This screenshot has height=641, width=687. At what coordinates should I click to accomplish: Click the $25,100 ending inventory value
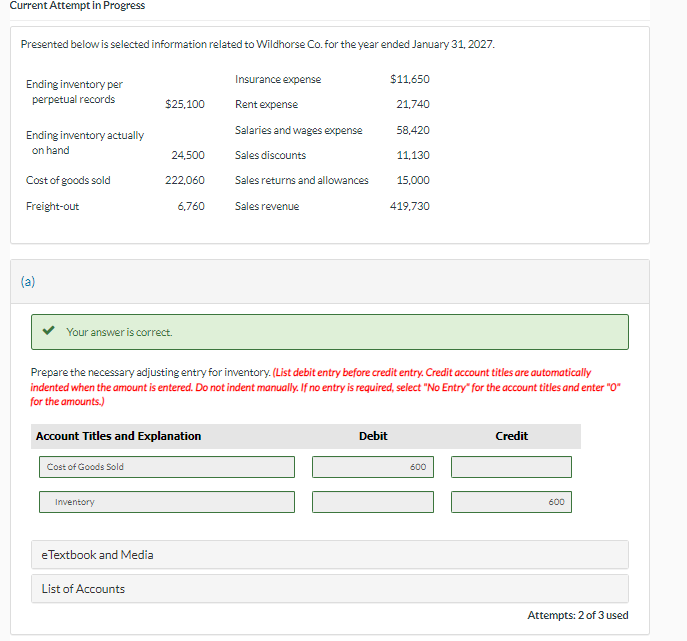coord(184,104)
